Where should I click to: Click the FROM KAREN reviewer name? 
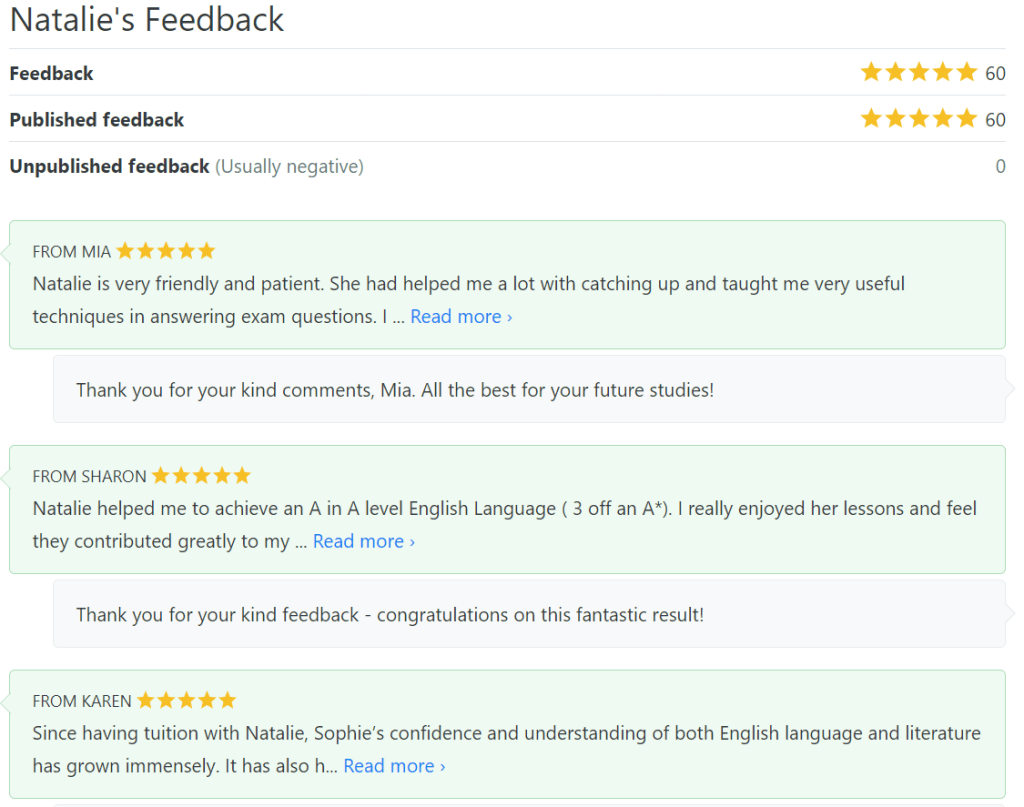(83, 701)
